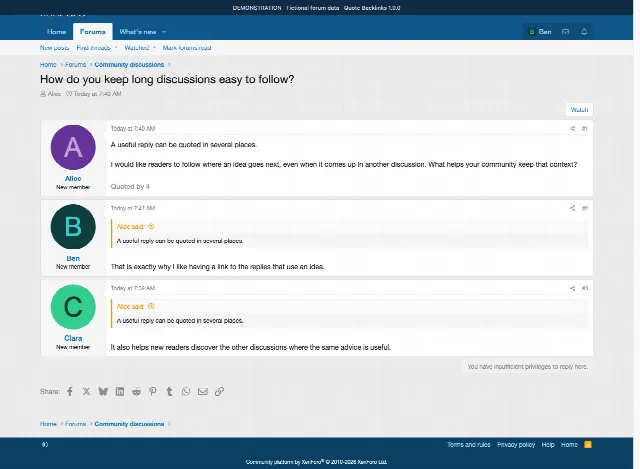Click the Today at 7:47 AM timestamp
The width and height of the screenshot is (640, 469).
click(x=133, y=208)
